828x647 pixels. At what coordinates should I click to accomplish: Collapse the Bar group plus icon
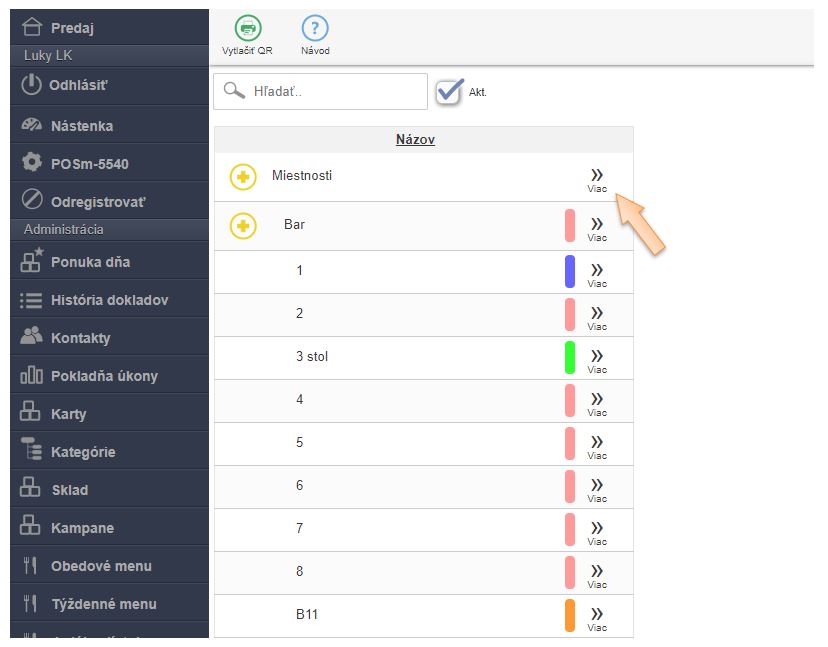pos(244,226)
